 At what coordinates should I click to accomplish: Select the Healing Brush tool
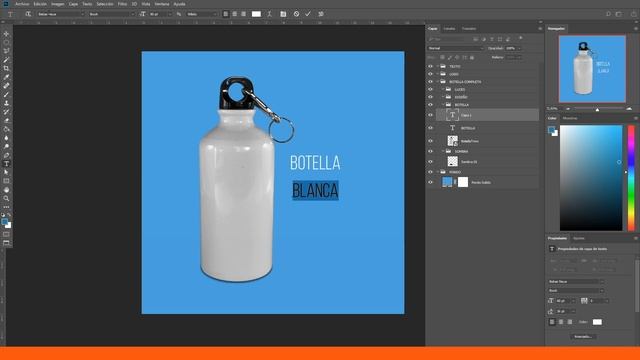click(6, 86)
